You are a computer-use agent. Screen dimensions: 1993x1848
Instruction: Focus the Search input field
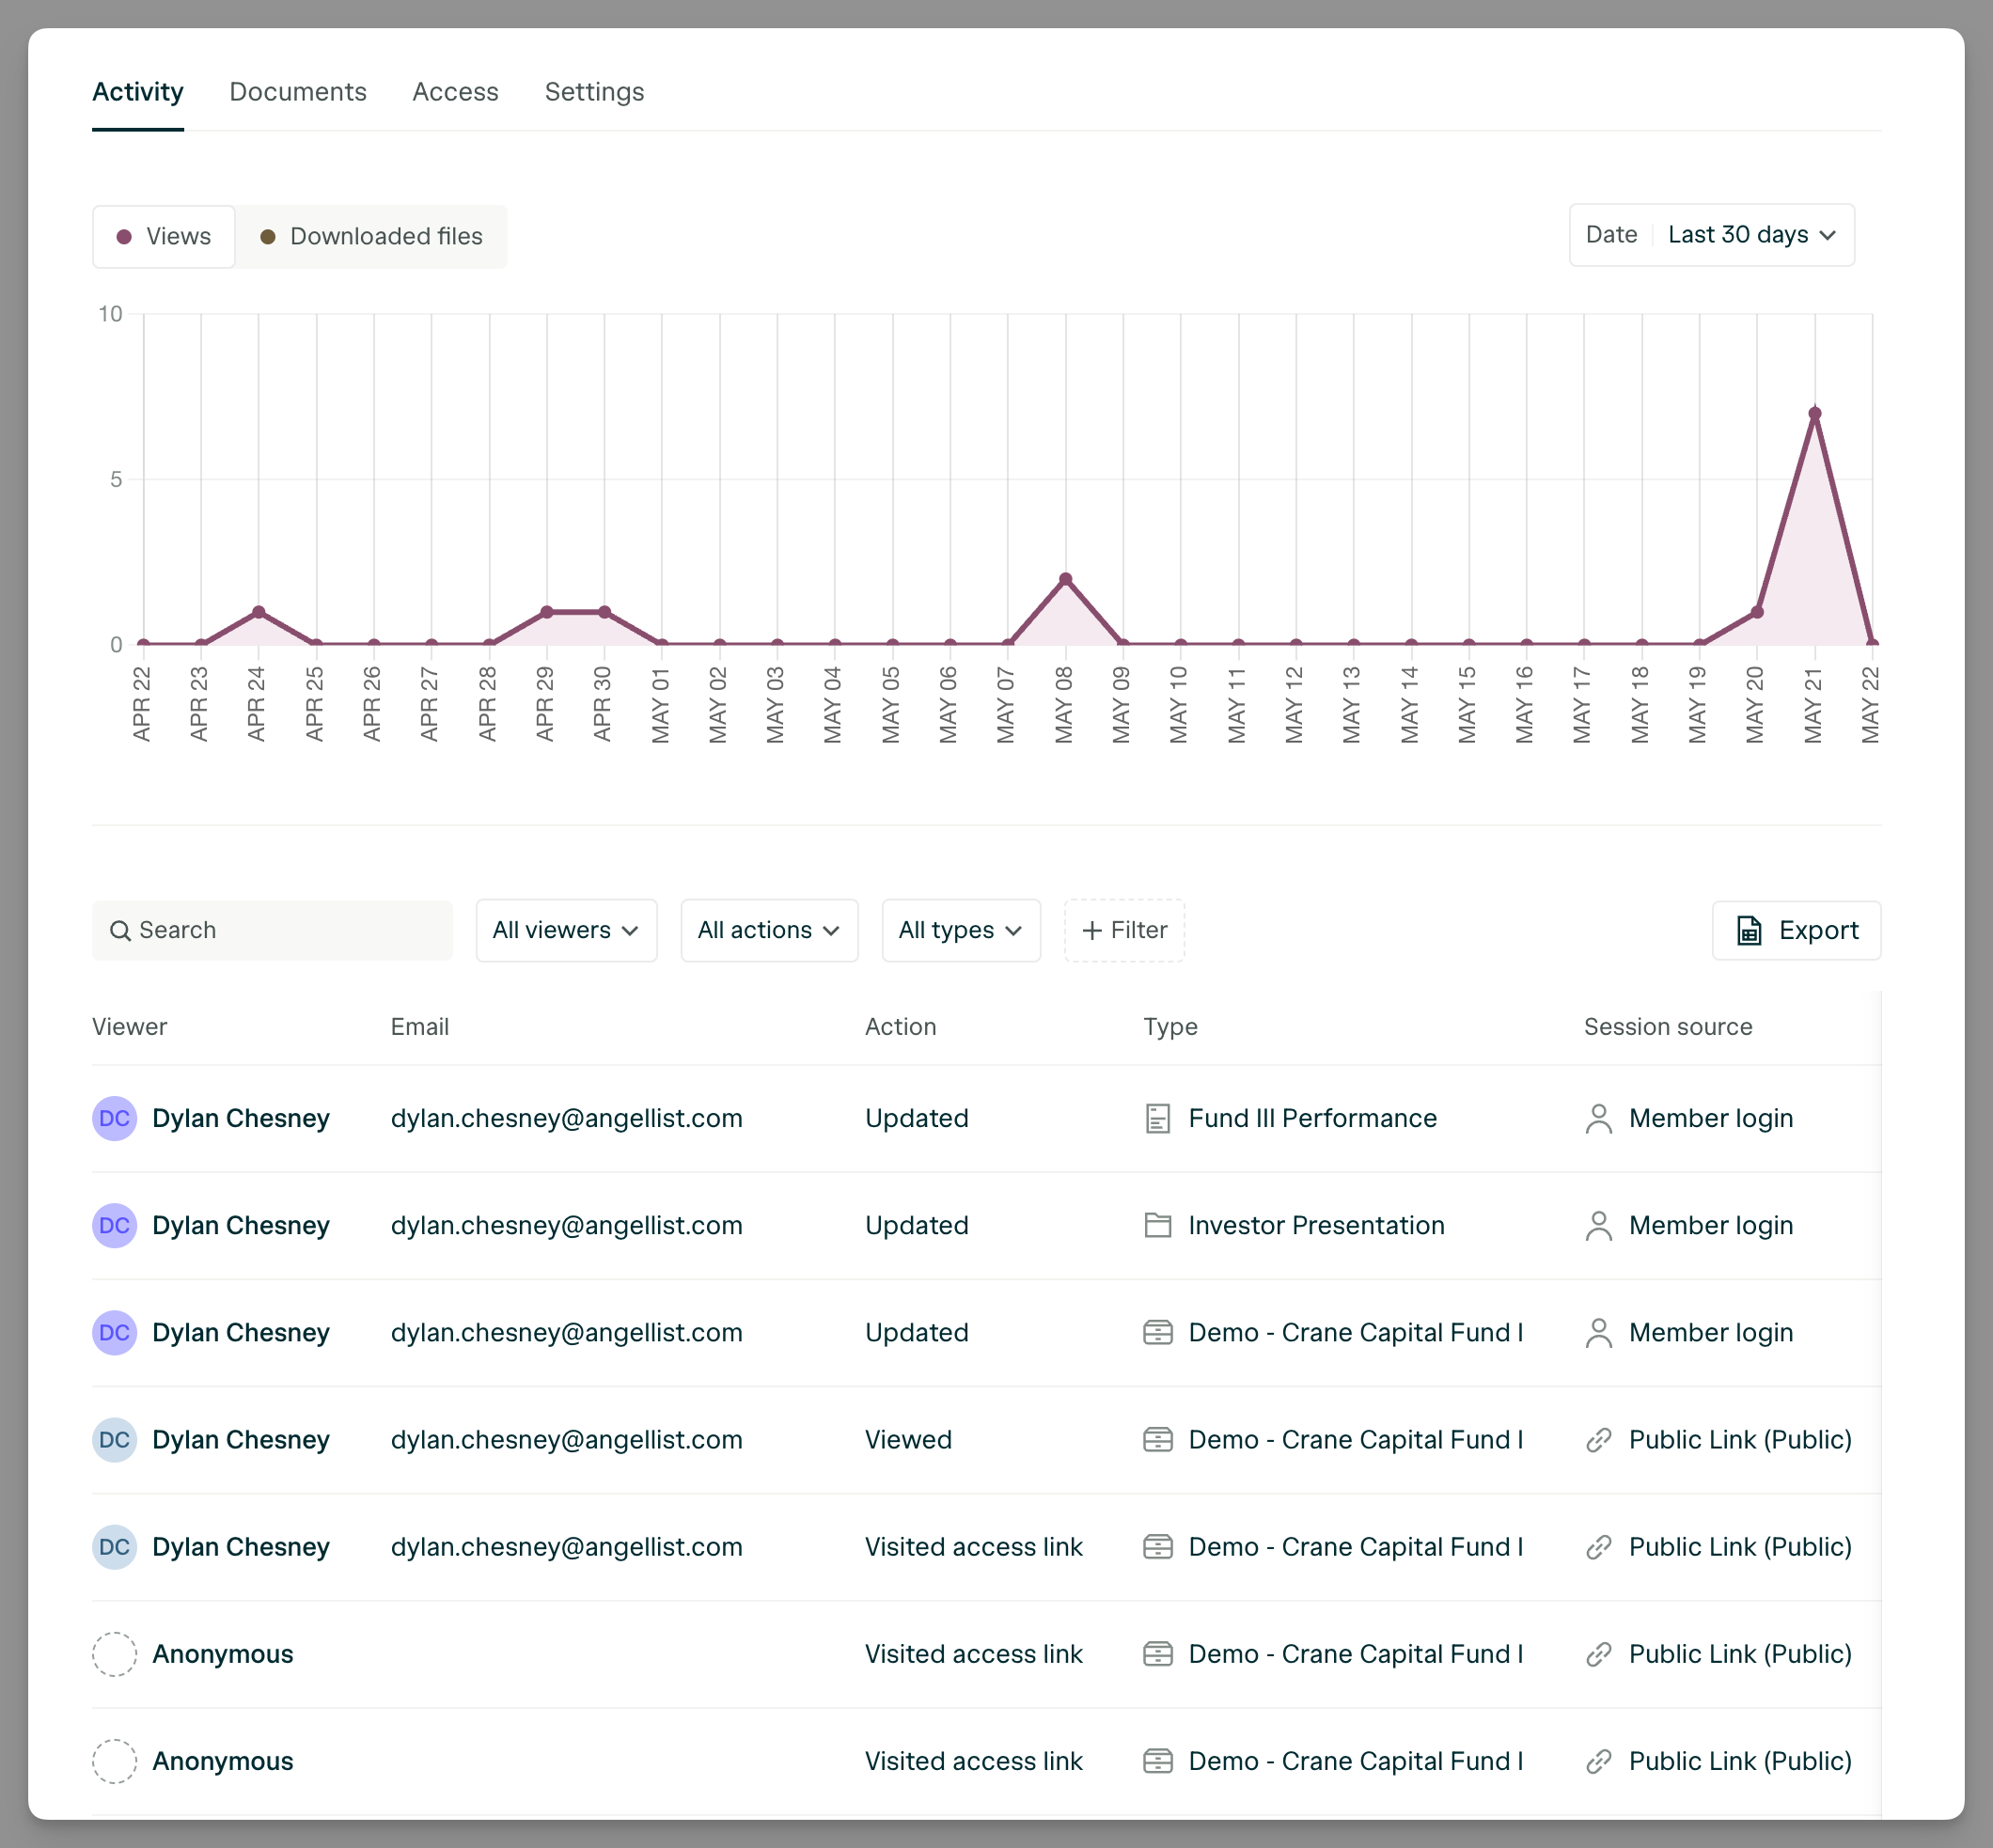(290, 930)
